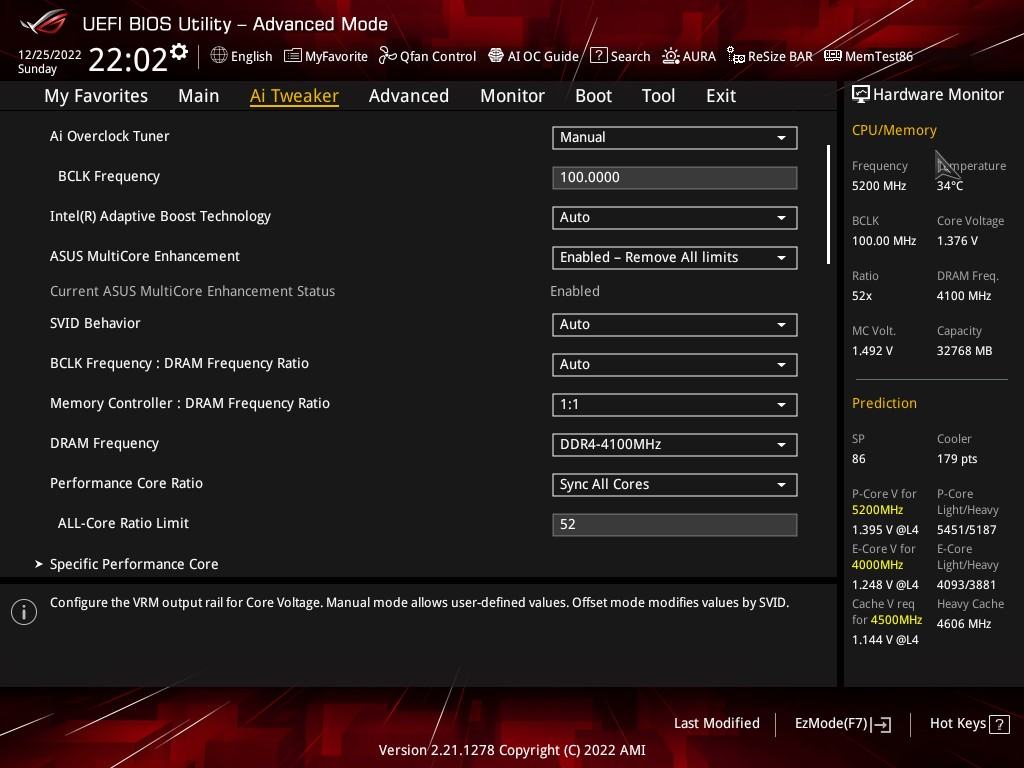Open MyFavorite from the top bar

[326, 56]
